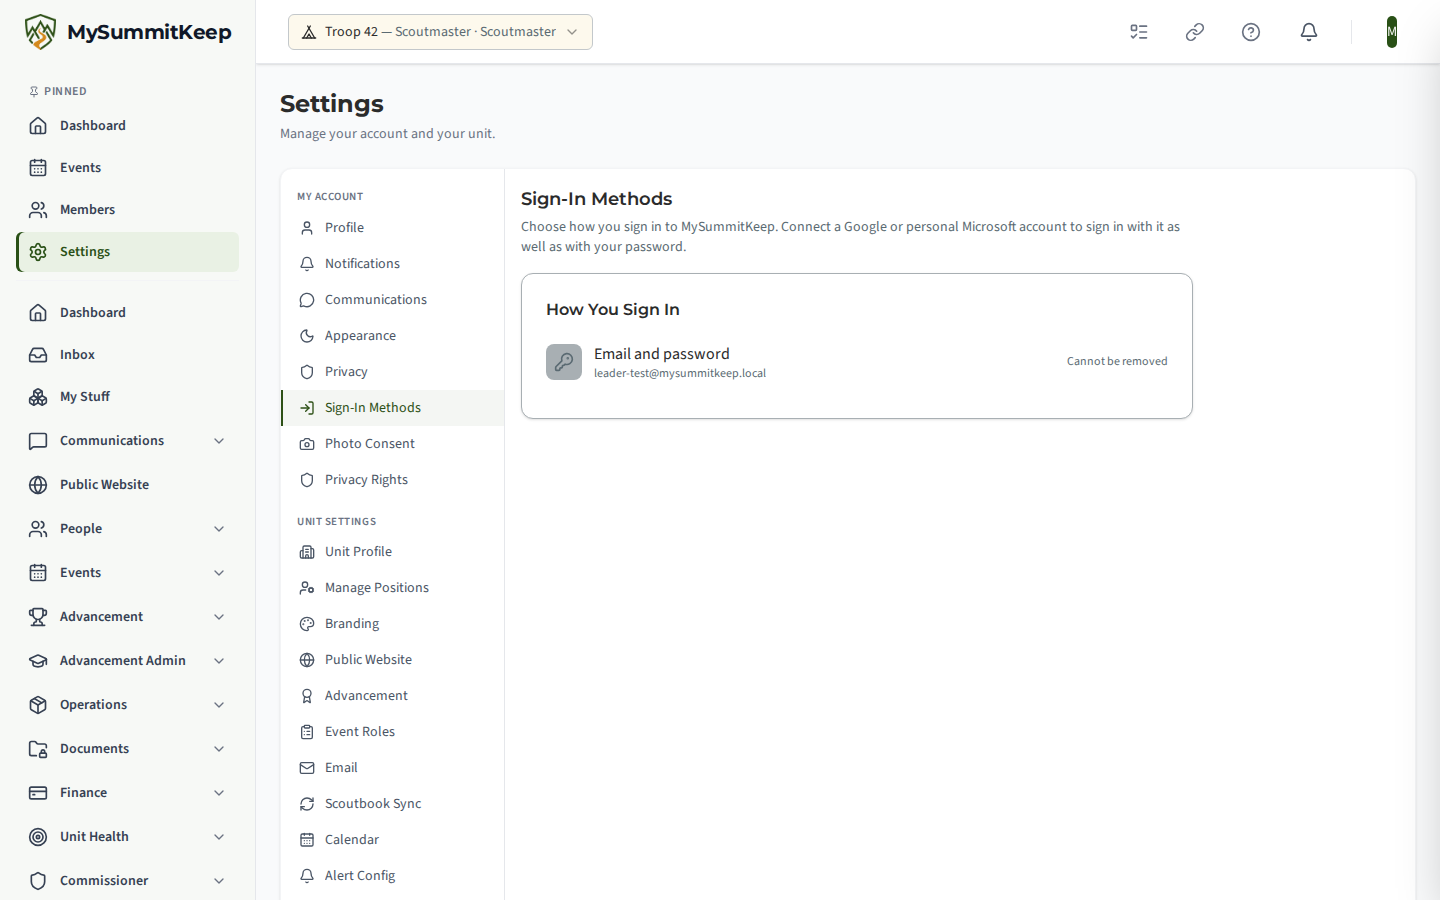Expand the Finance section chevron

tap(219, 793)
